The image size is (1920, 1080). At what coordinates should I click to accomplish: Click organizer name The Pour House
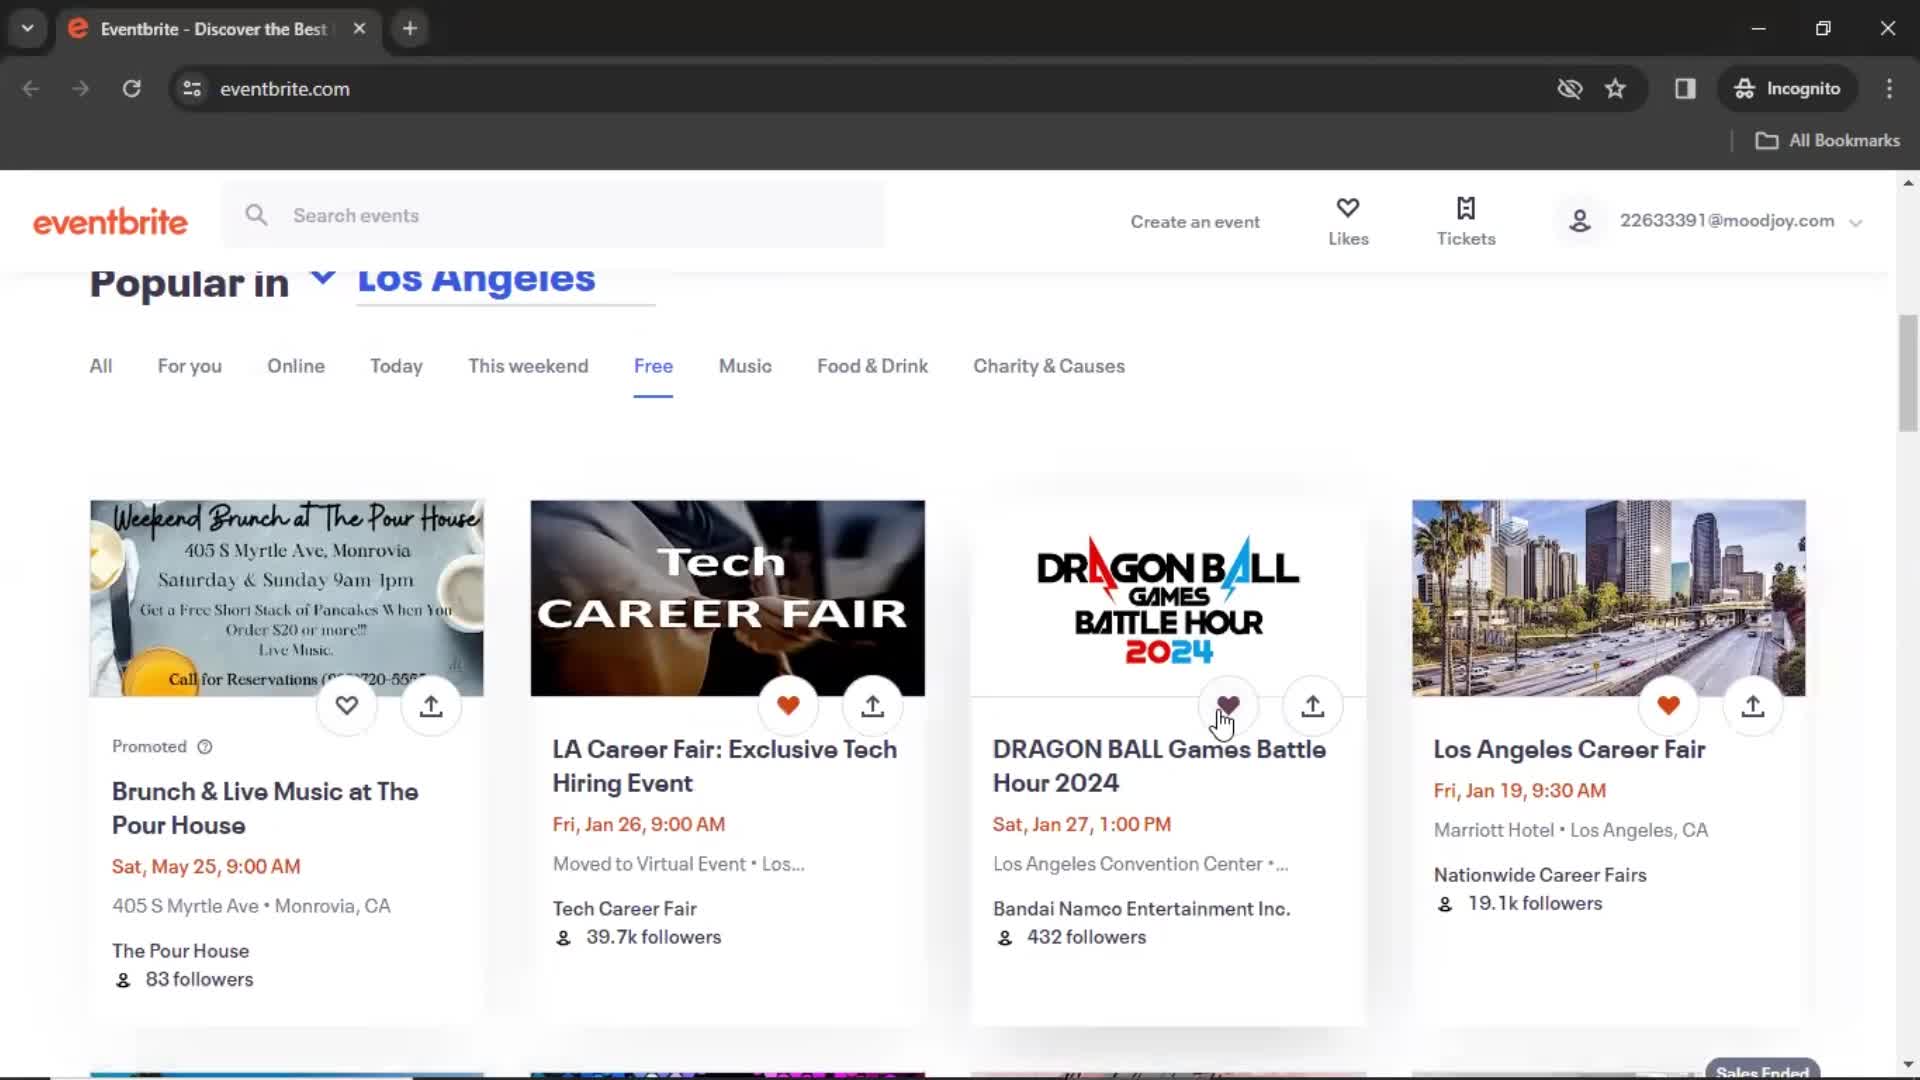[180, 951]
